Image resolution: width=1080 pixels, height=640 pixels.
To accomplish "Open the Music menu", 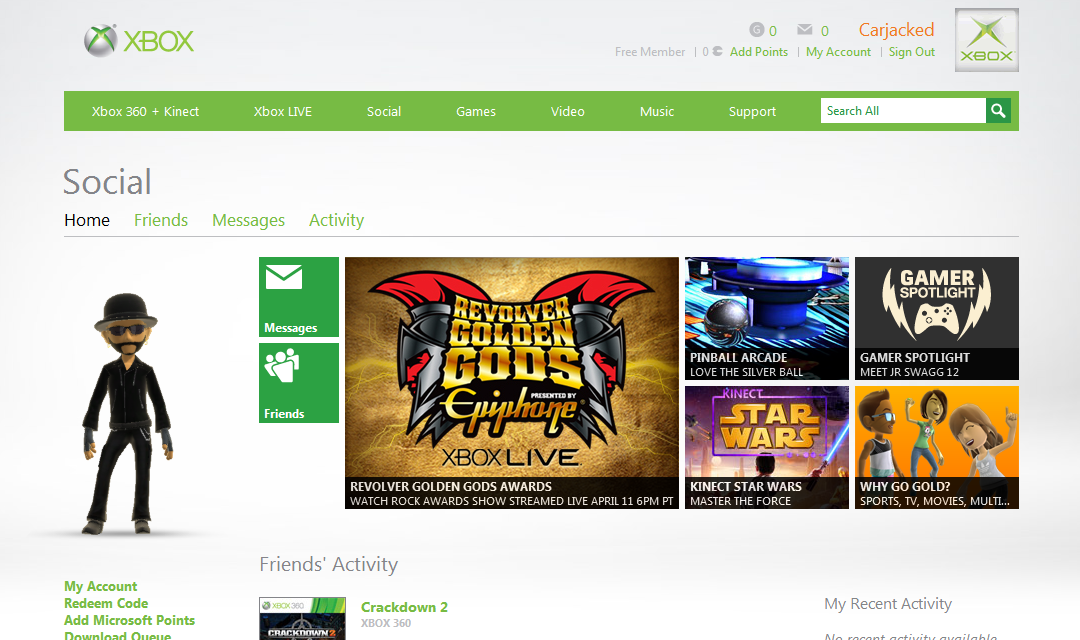I will click(656, 112).
